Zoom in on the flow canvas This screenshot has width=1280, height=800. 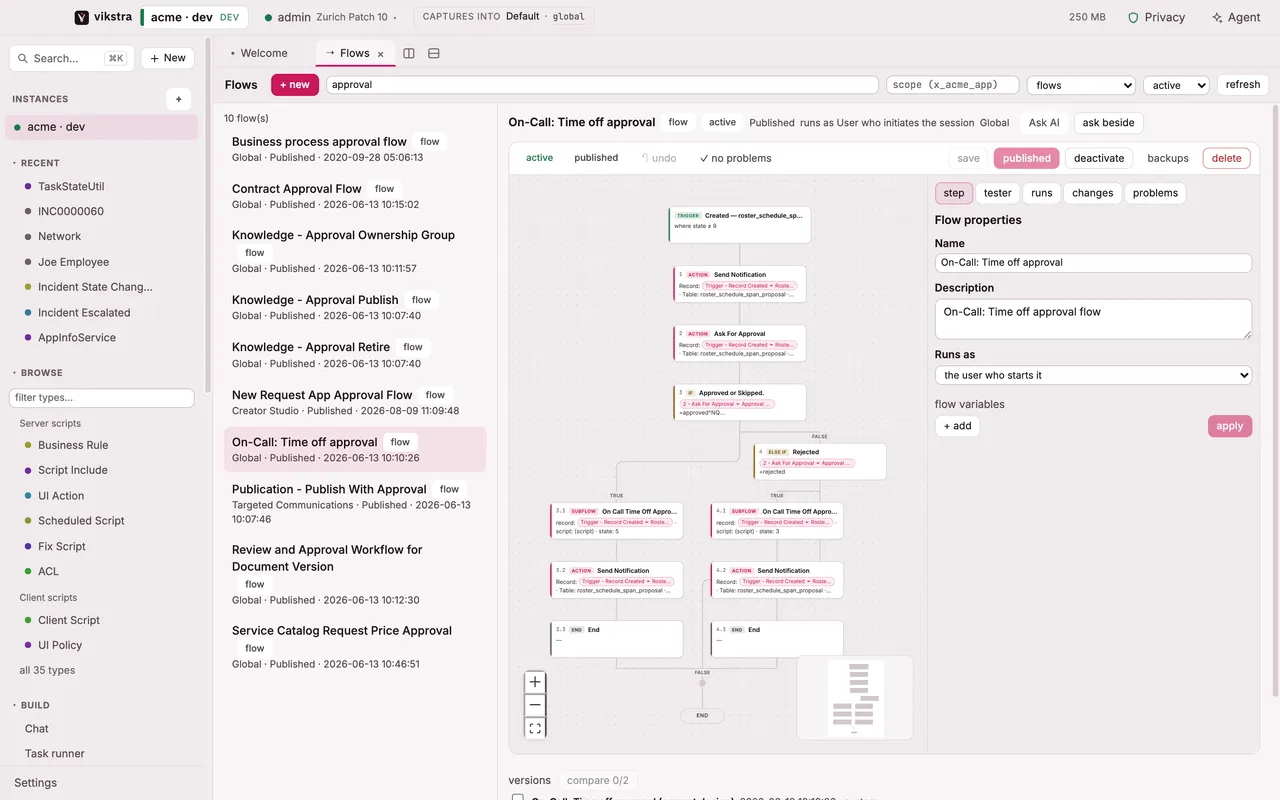tap(535, 682)
